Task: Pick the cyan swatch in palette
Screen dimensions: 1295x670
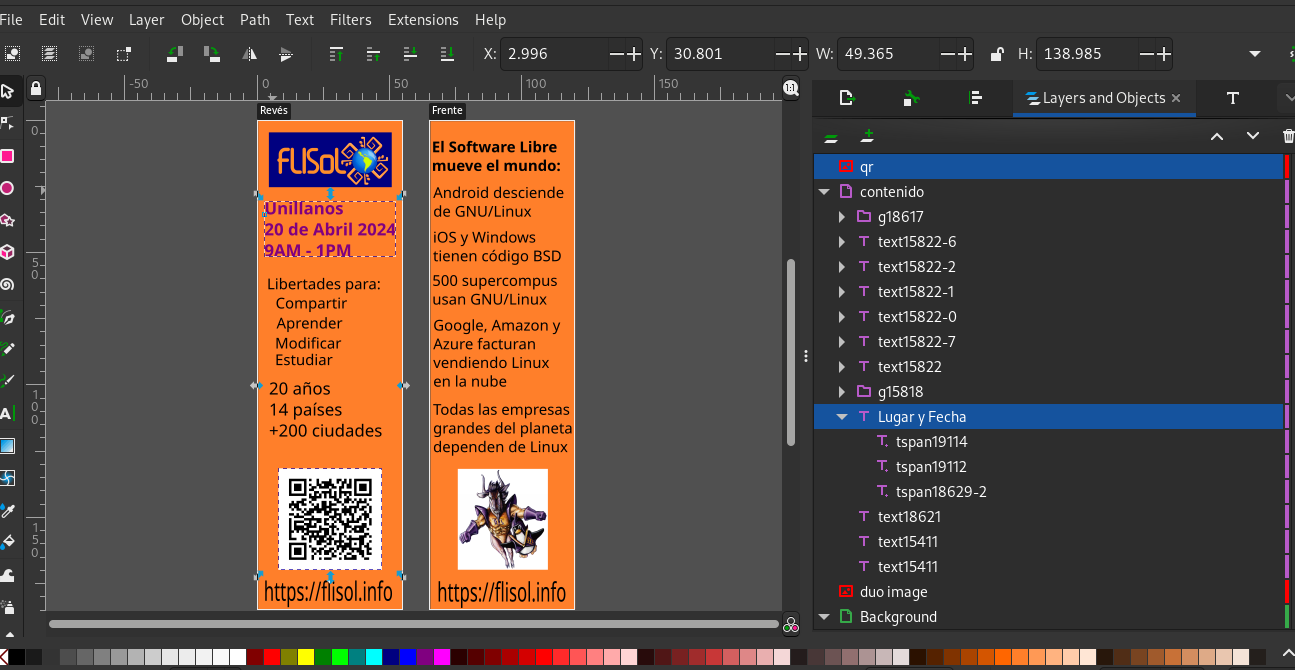Action: [373, 657]
